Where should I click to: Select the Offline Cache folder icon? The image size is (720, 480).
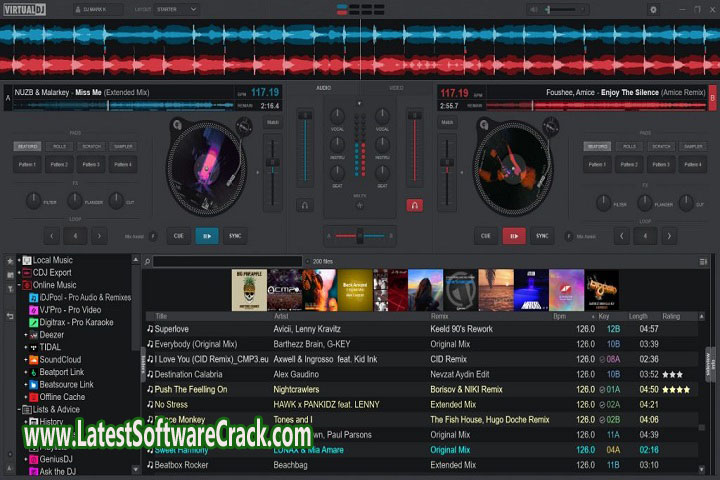[x=34, y=397]
